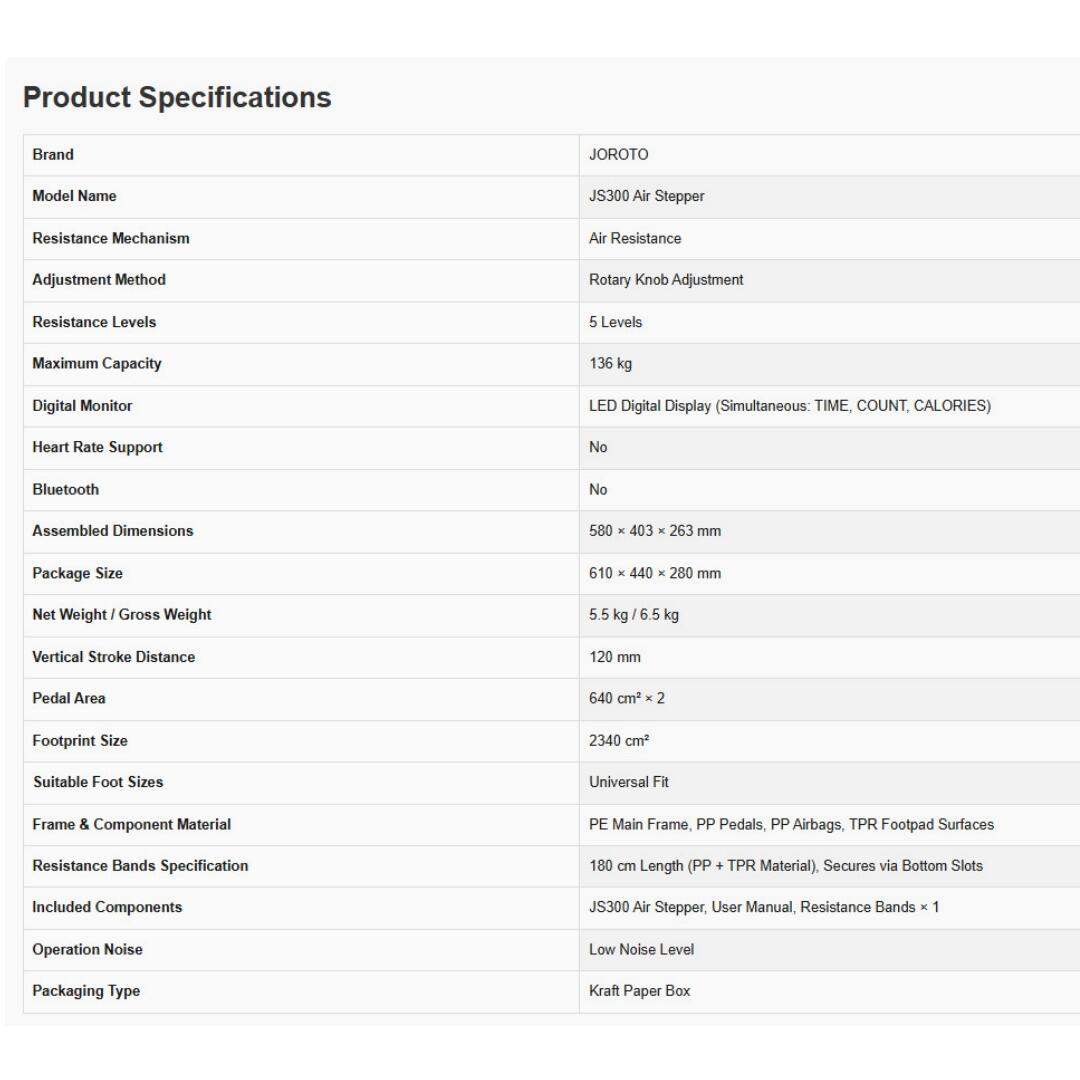The image size is (1080, 1080).
Task: Select the Brand row label
Action: click(x=53, y=154)
